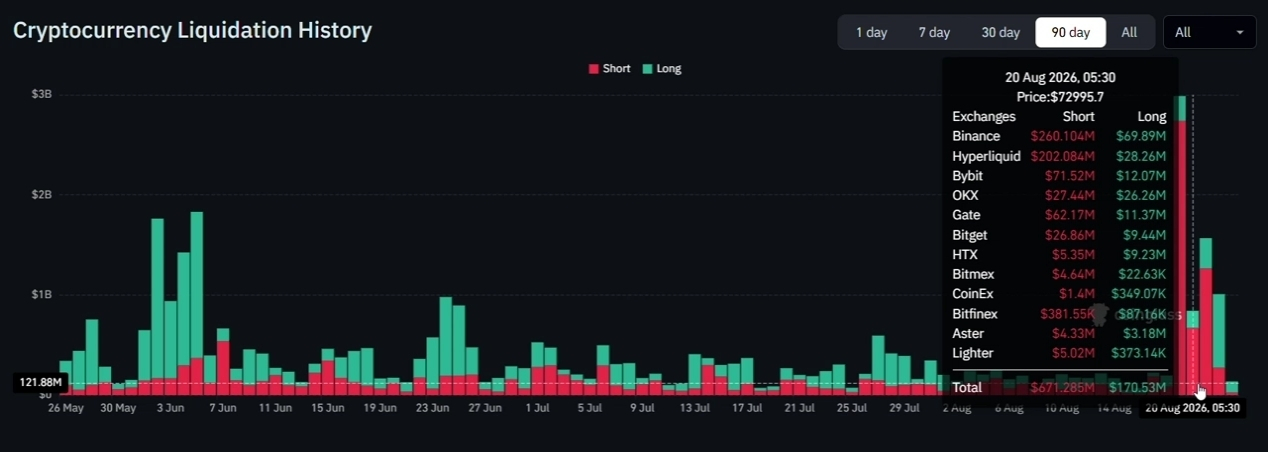Select the 90 day range tab
1268x452 pixels.
[x=1070, y=32]
